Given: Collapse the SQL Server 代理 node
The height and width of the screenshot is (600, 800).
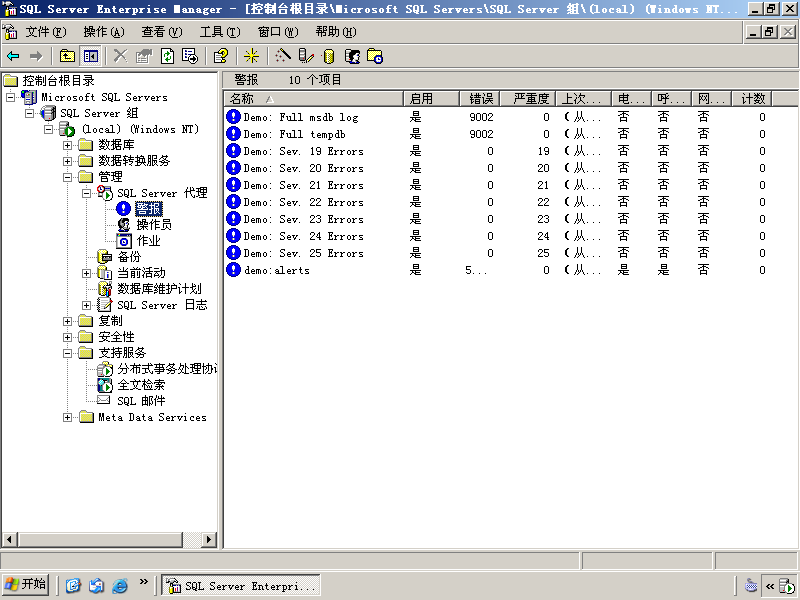Looking at the screenshot, I should point(86,193).
